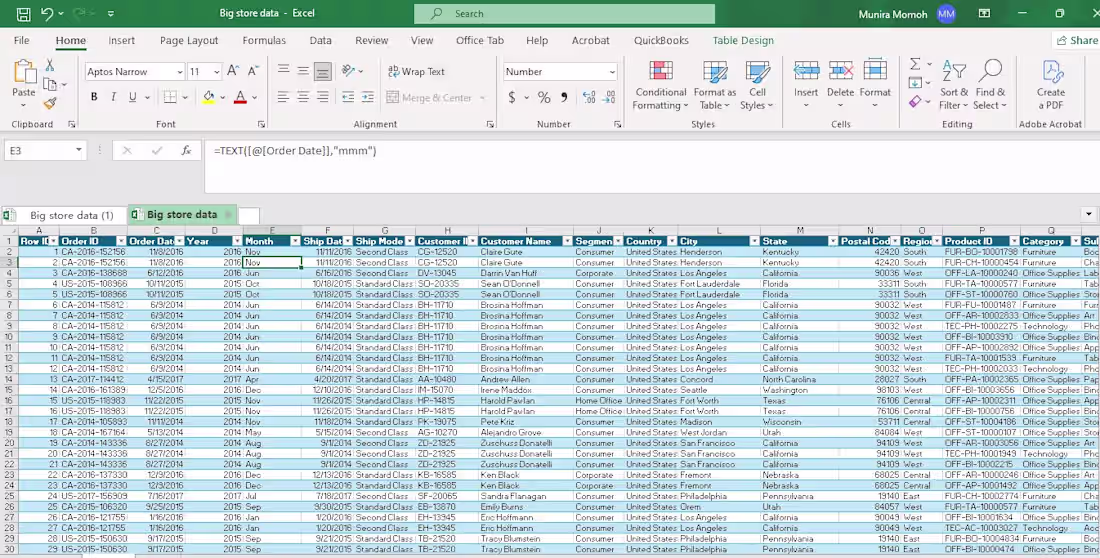Apply Accounting dollar format
This screenshot has height=558, width=1100.
512,98
